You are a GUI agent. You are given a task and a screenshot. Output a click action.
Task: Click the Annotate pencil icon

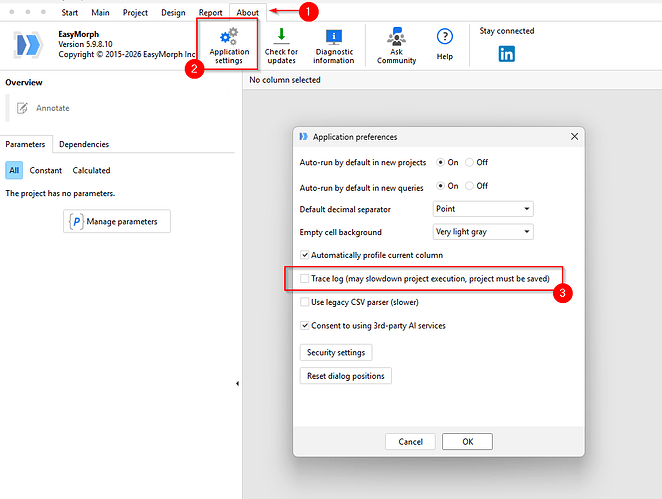click(23, 108)
